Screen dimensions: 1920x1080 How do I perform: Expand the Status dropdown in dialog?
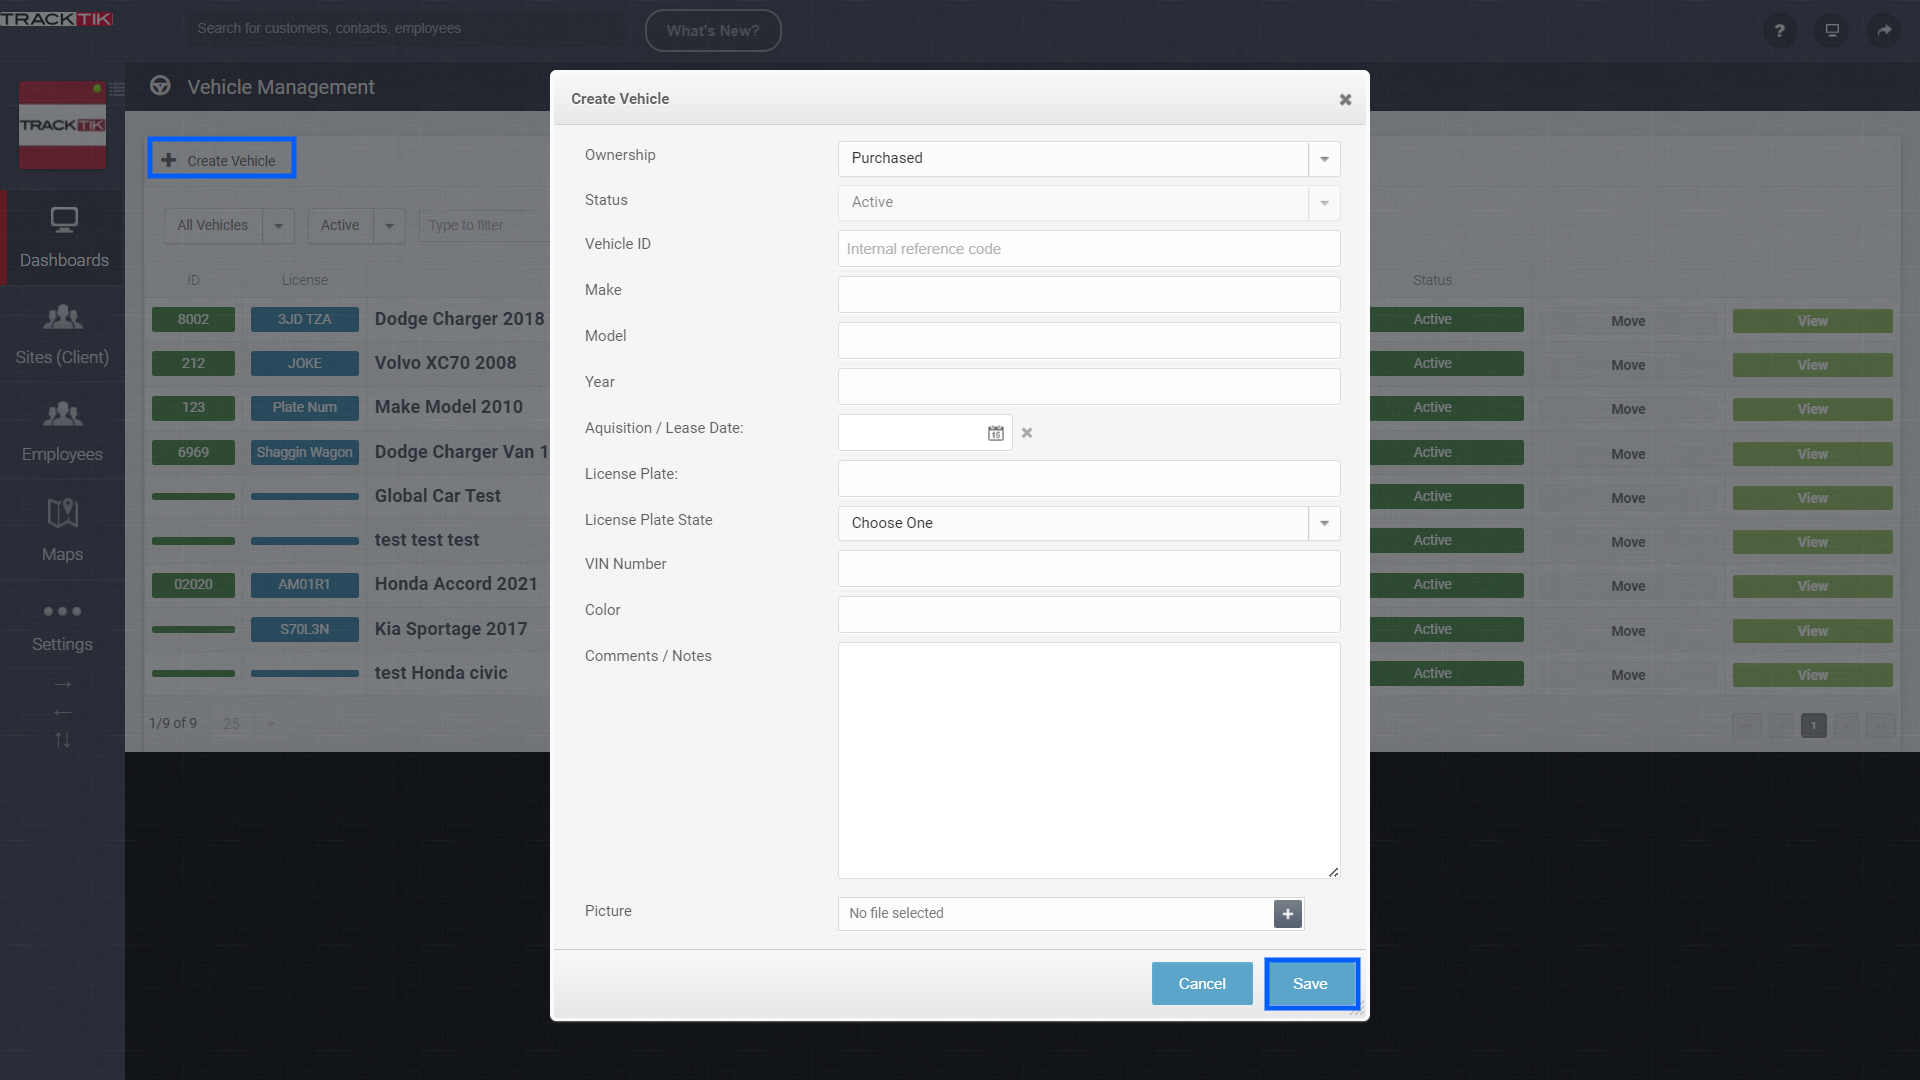(x=1324, y=203)
